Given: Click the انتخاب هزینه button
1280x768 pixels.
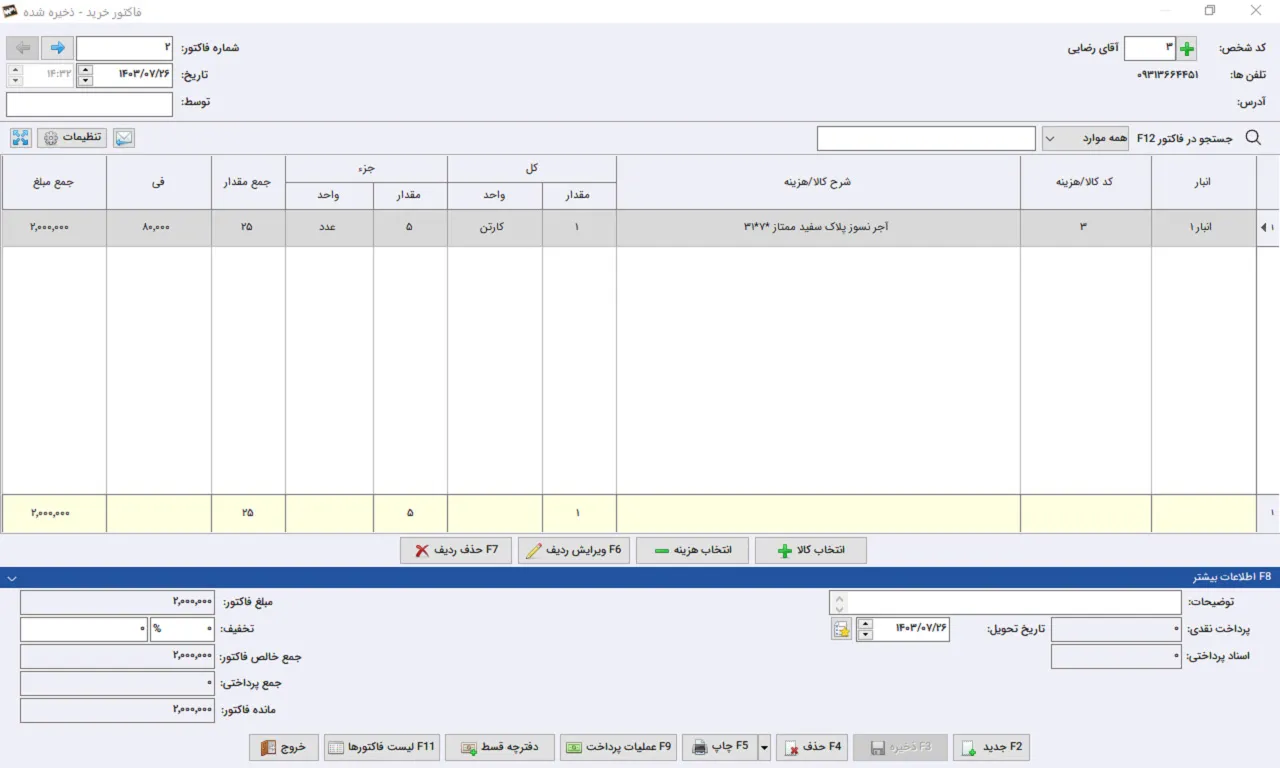Looking at the screenshot, I should coord(692,551).
